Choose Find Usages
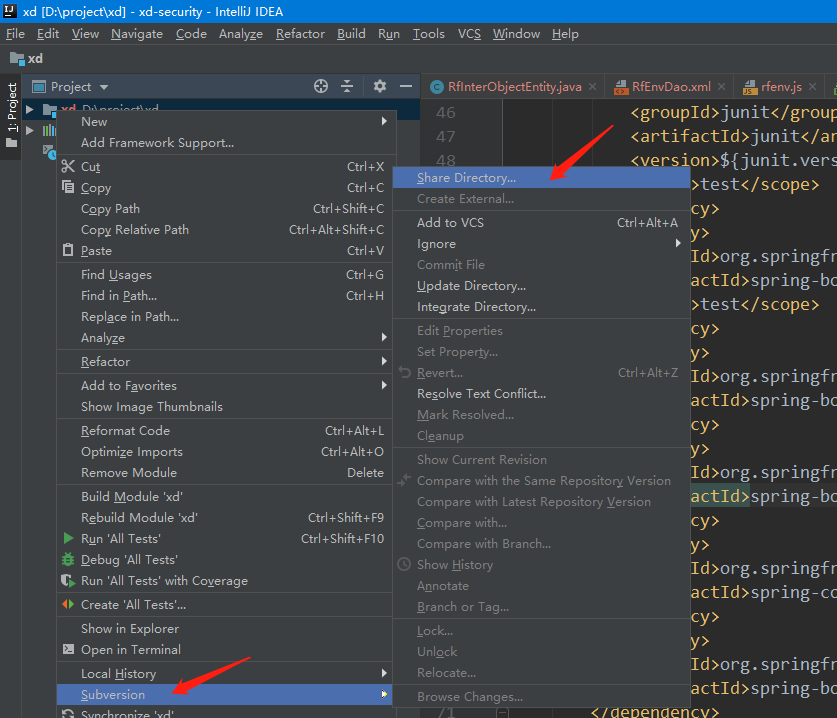 pyautogui.click(x=224, y=274)
